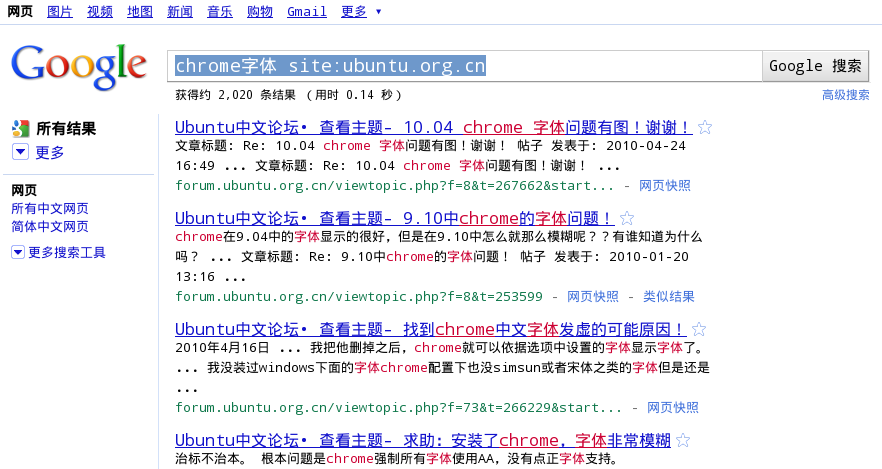Viewport: 882px width, 469px height.
Task: Star the '找到chrome中文字体发虚的可能原因' result
Action: (x=699, y=329)
